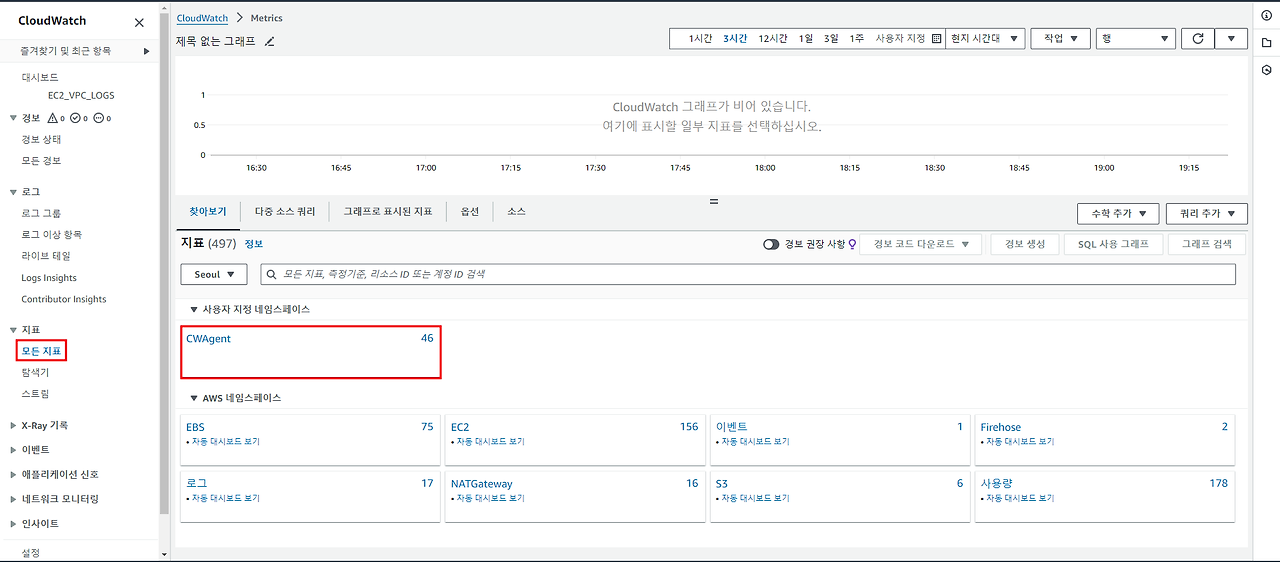Switch to the 옵션 tab
The image size is (1280, 562).
470,212
